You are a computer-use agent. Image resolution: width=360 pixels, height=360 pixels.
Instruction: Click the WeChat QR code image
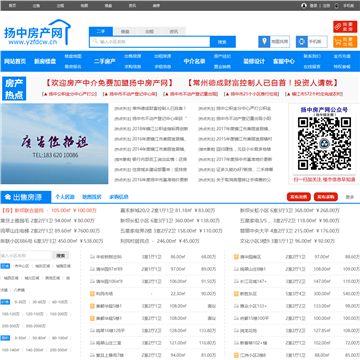tap(324, 143)
